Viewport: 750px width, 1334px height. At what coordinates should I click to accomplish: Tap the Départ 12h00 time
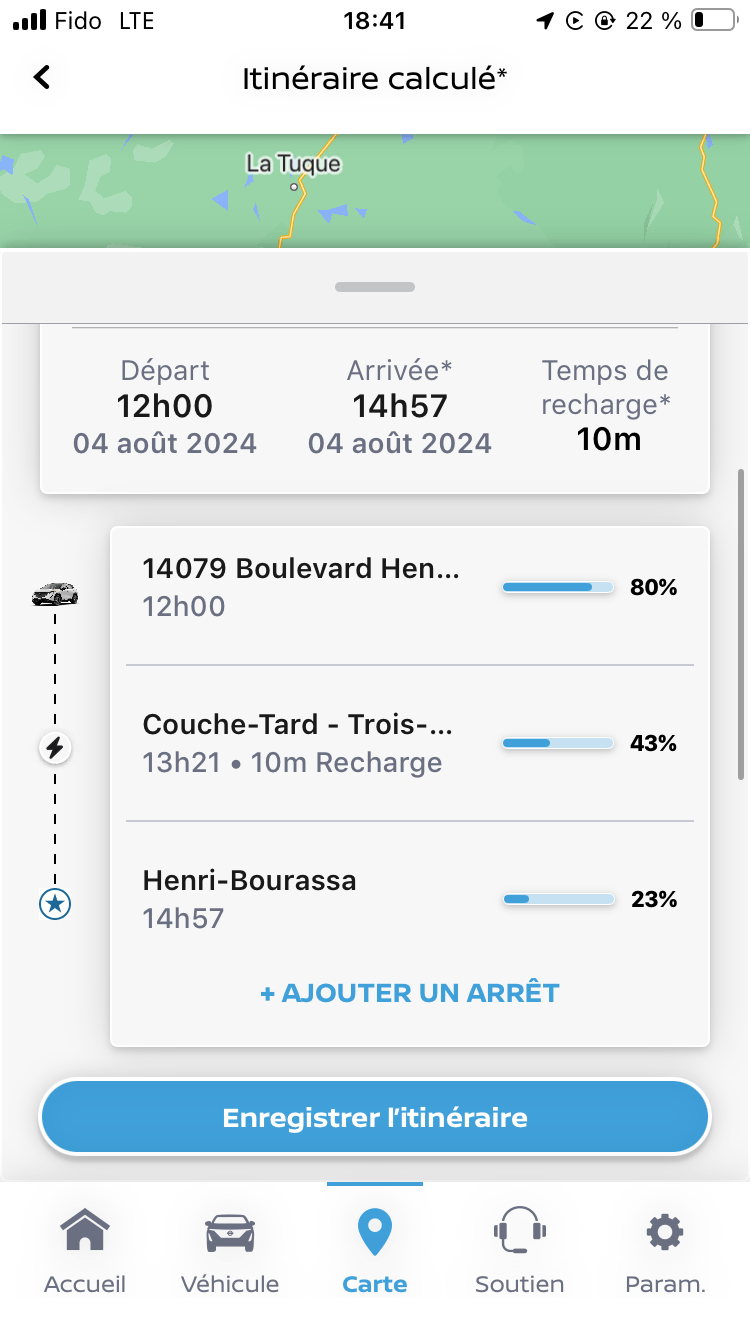[x=165, y=406]
